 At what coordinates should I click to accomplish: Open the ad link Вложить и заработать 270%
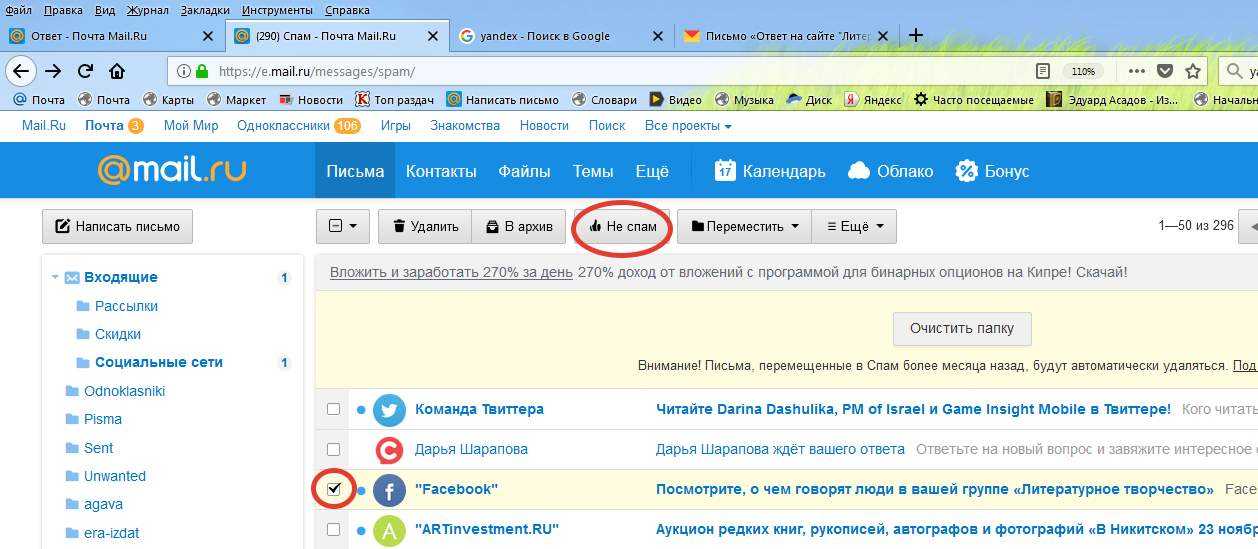(x=451, y=272)
